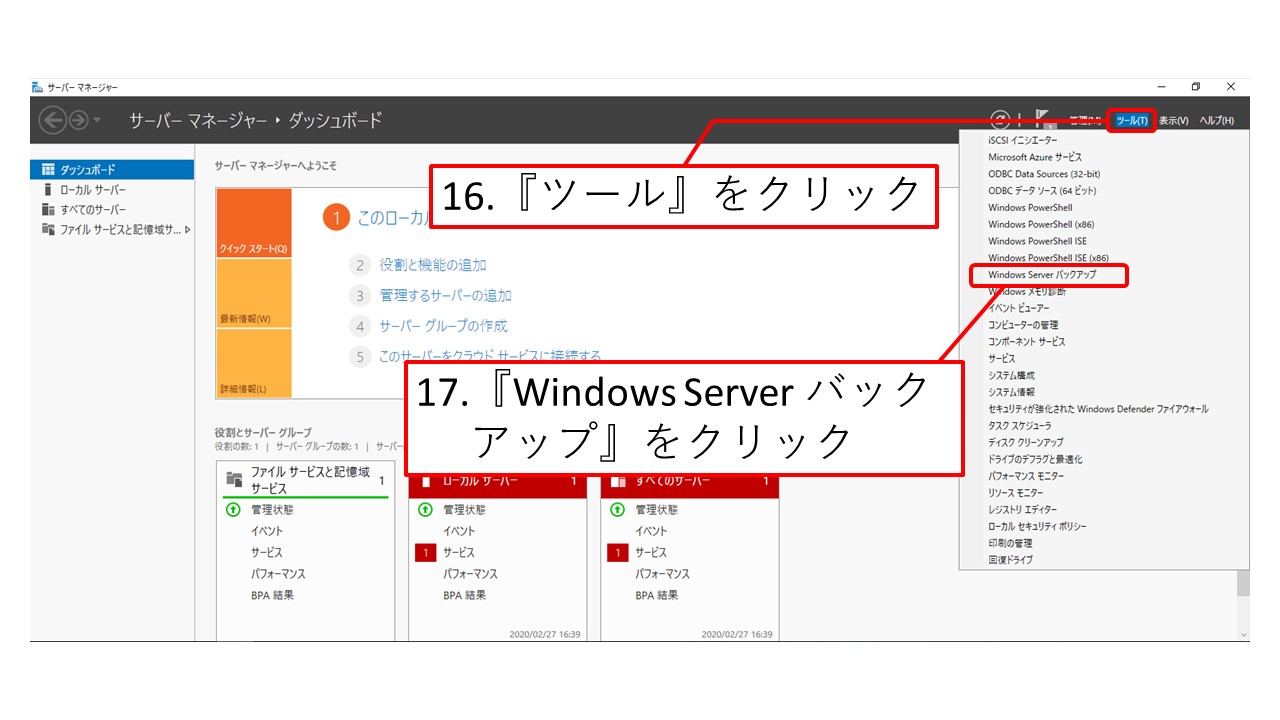Click red サービス alert badge in すべてのサーバー tile

pos(617,553)
